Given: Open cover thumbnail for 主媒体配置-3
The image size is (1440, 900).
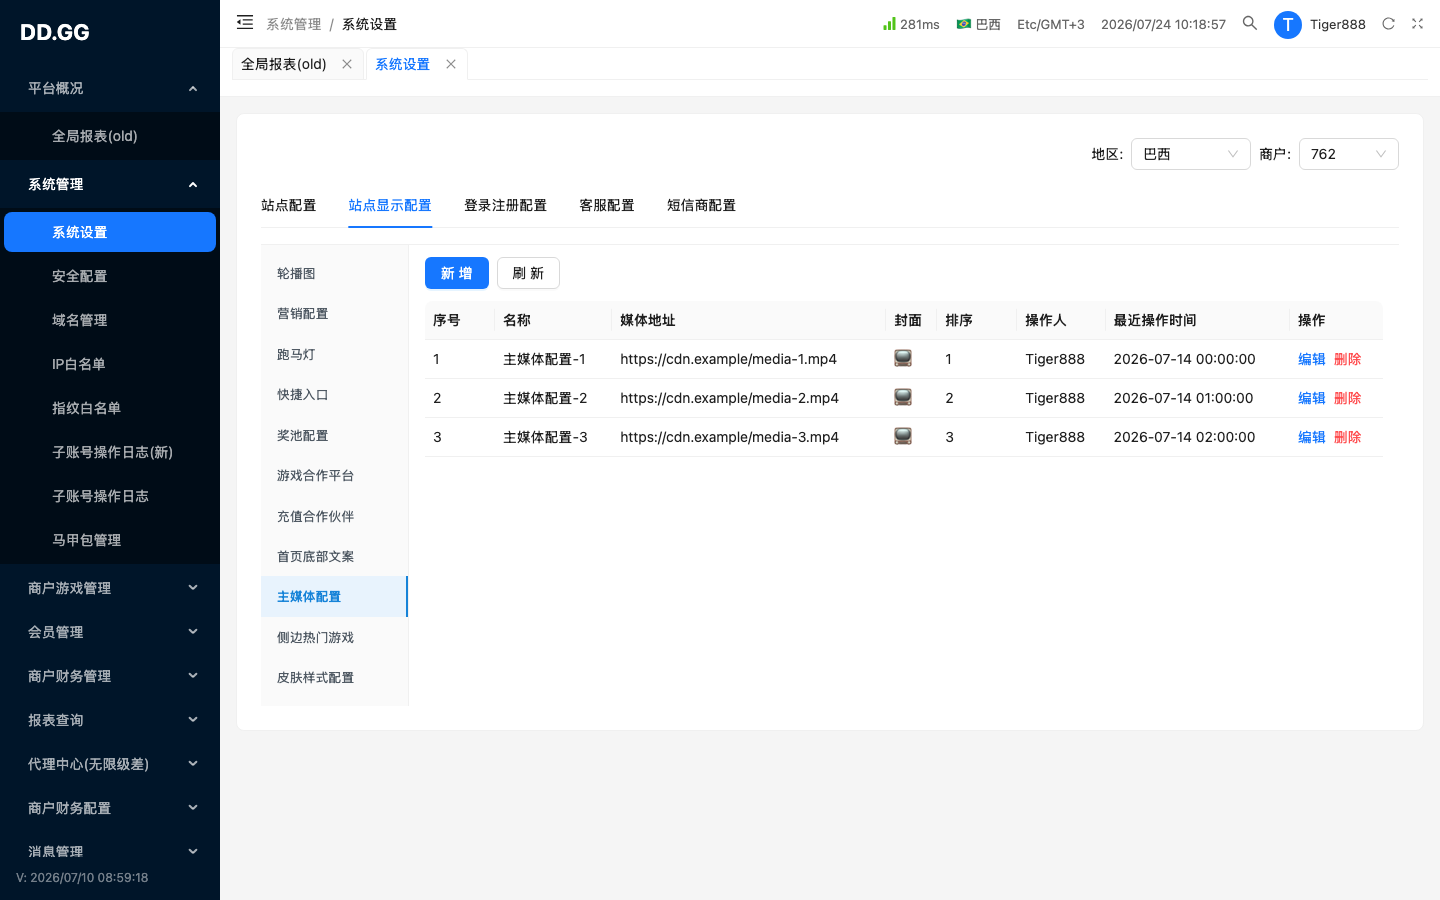Looking at the screenshot, I should (x=903, y=436).
